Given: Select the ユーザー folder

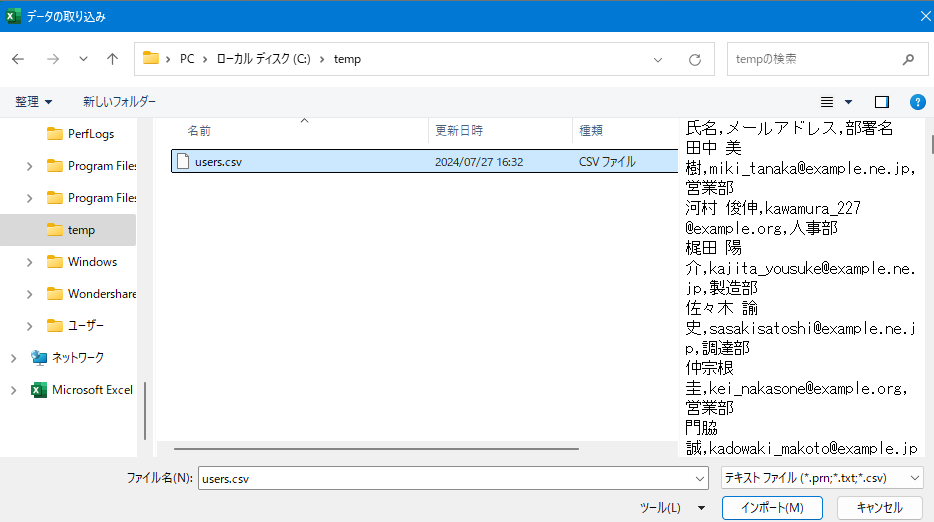Looking at the screenshot, I should 75,325.
